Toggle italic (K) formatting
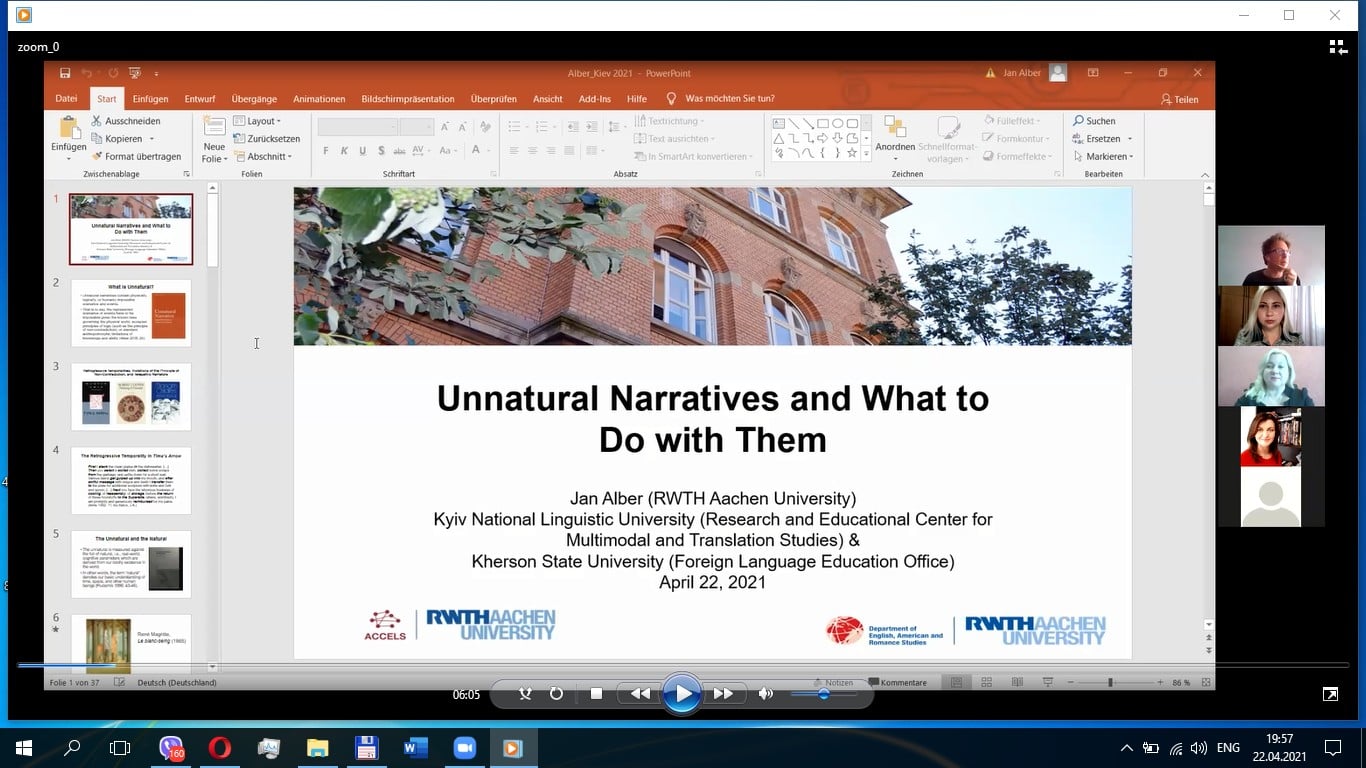The image size is (1366, 768). [x=344, y=151]
